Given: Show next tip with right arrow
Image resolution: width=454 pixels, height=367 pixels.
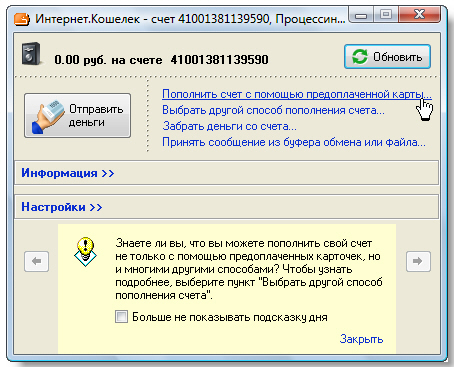Looking at the screenshot, I should pyautogui.click(x=418, y=261).
